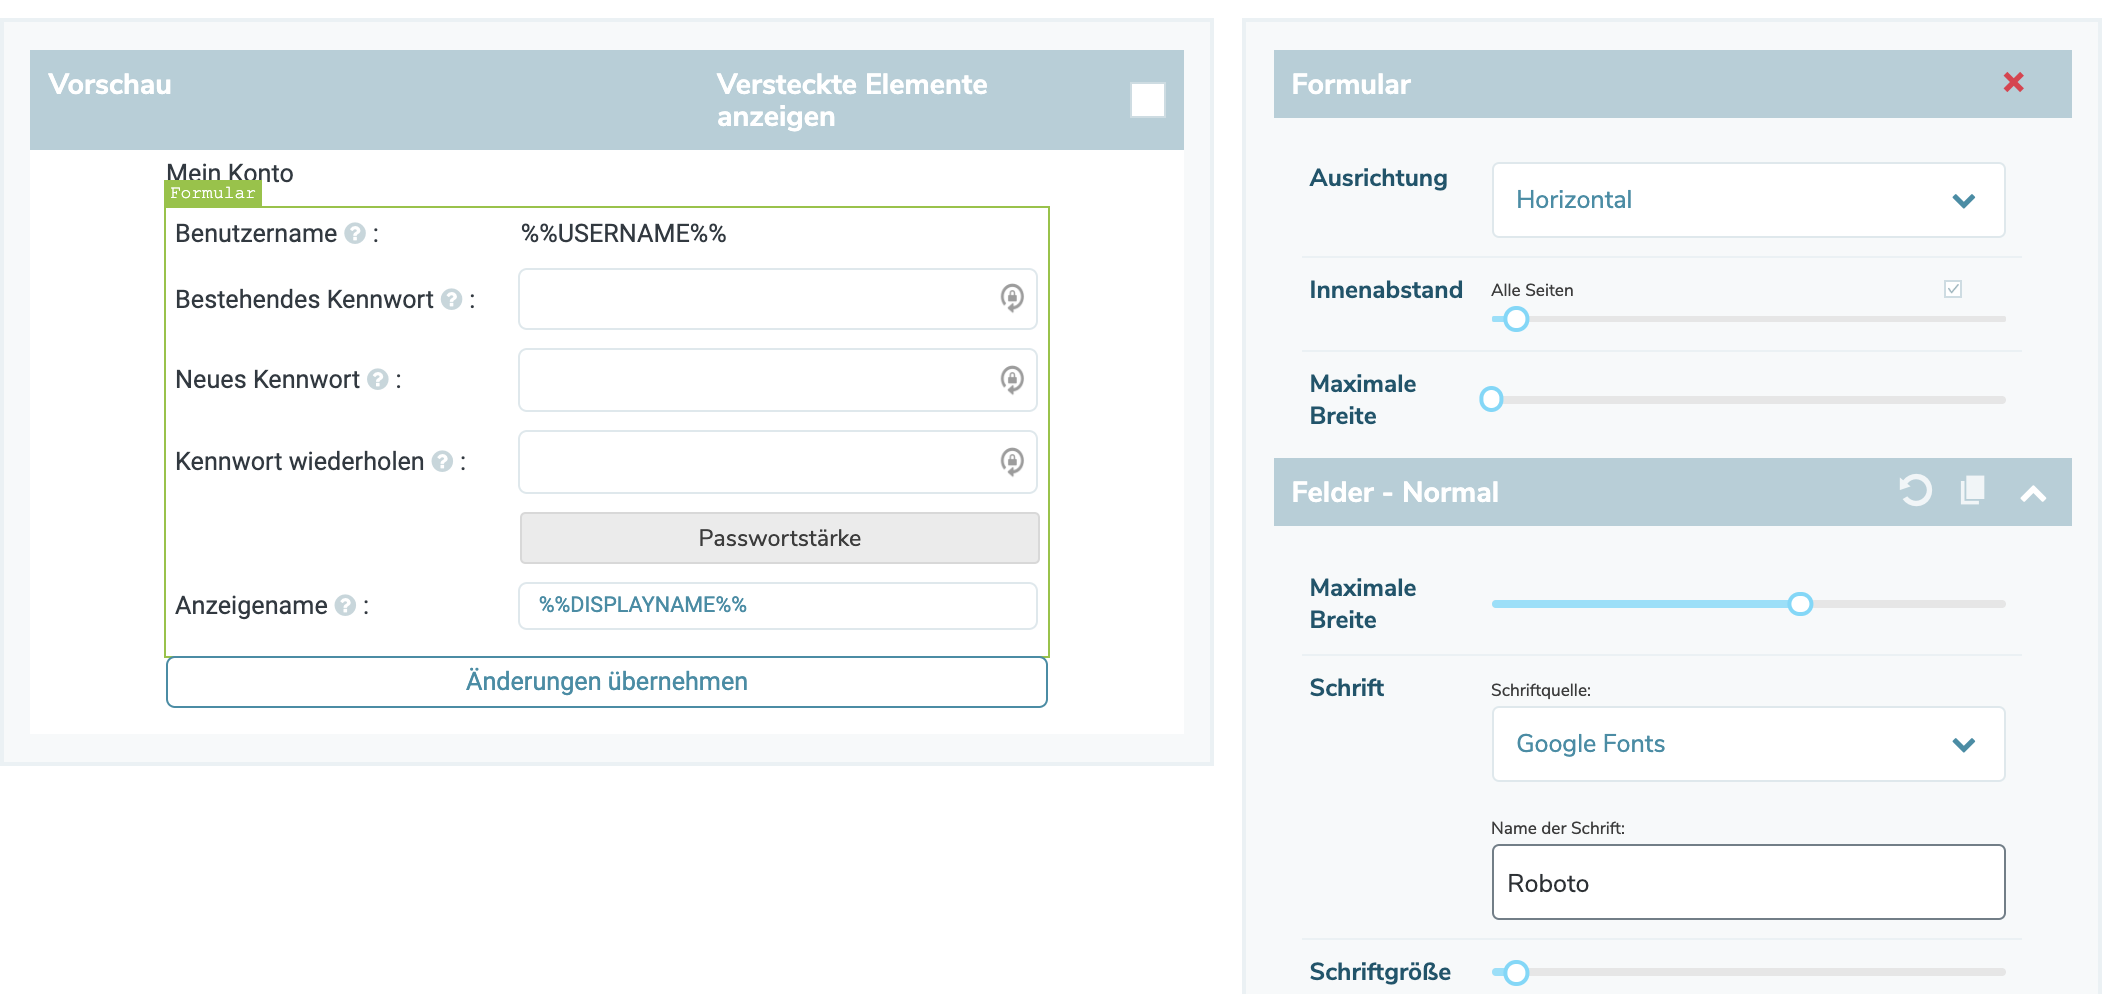
Task: Open the Schriftquelle Google Fonts dropdown
Action: [x=1747, y=744]
